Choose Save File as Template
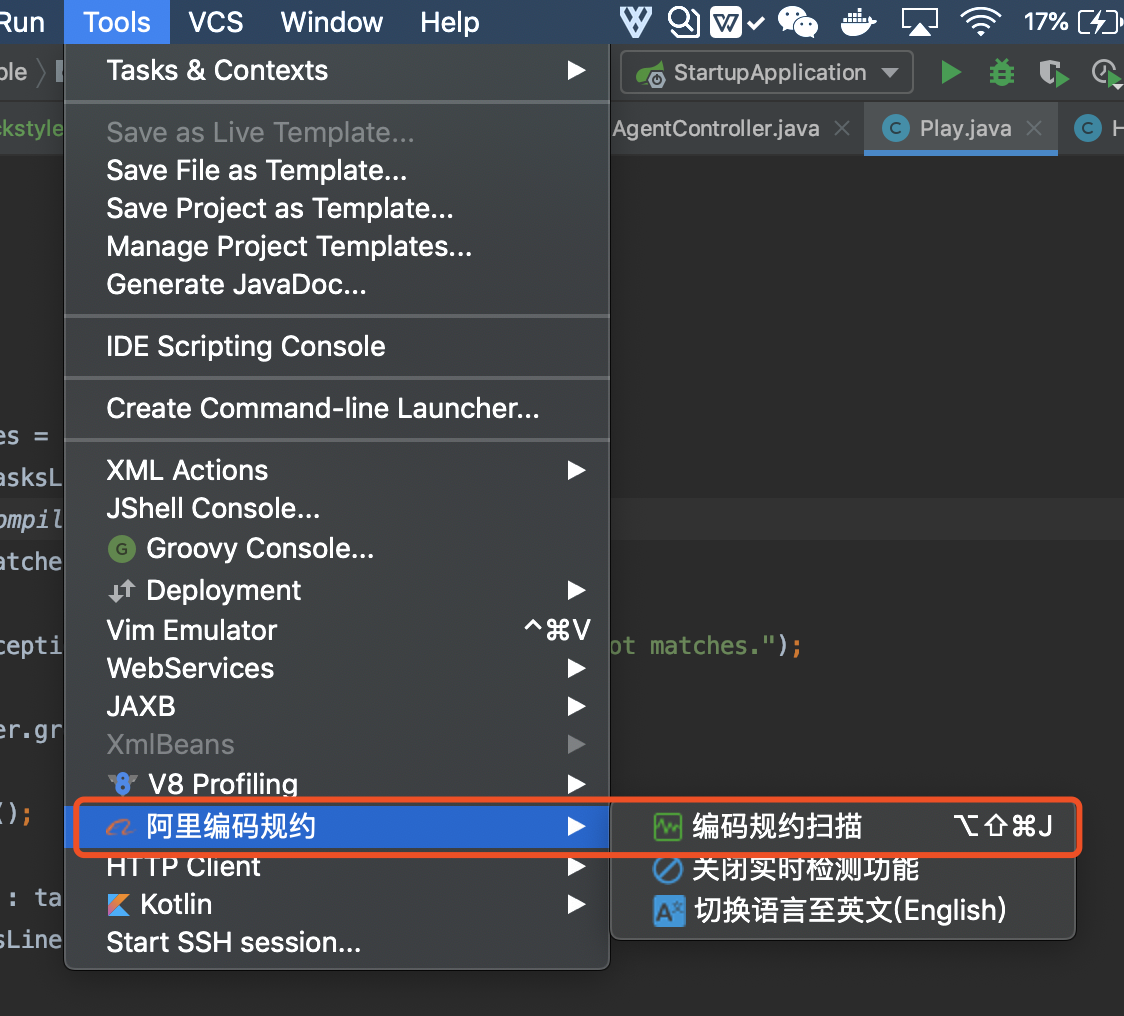The image size is (1124, 1016). pos(257,171)
